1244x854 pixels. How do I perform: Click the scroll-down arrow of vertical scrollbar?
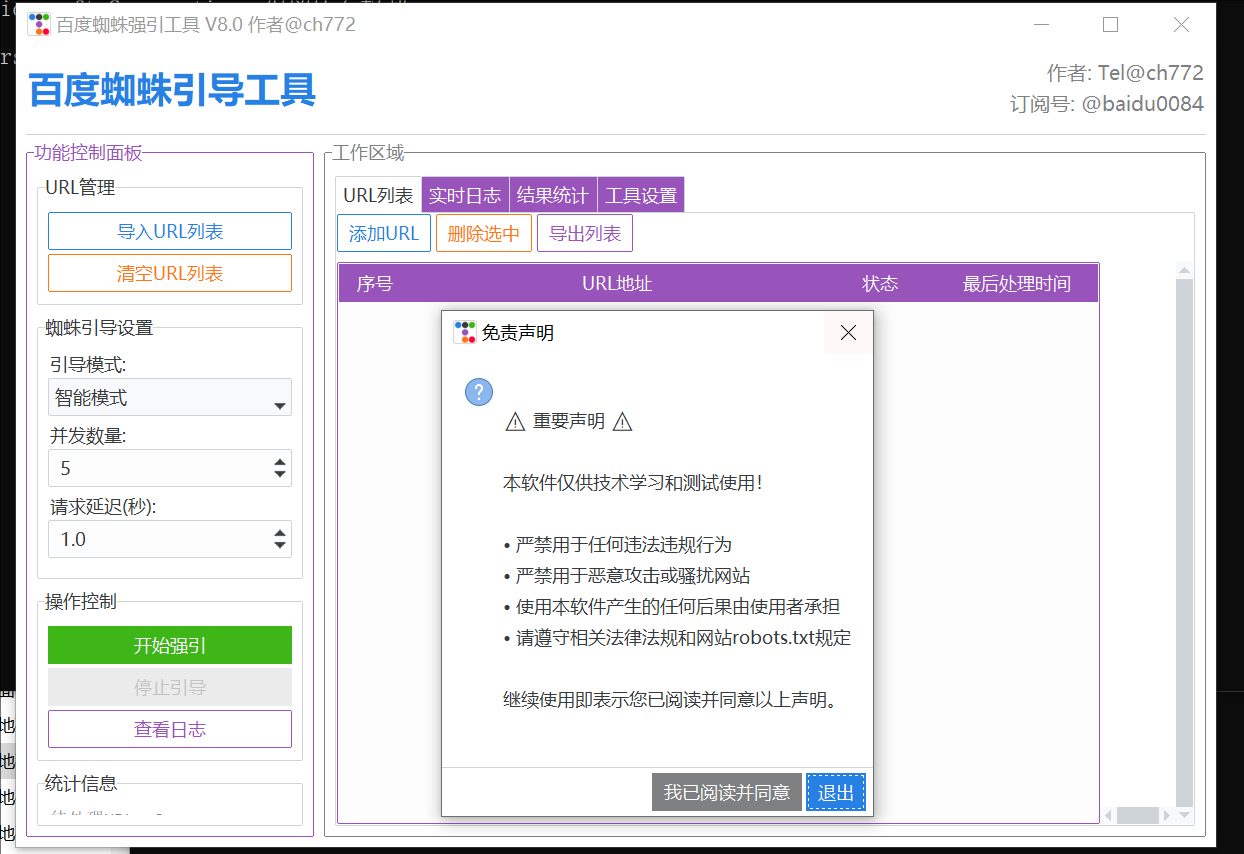pos(1185,816)
